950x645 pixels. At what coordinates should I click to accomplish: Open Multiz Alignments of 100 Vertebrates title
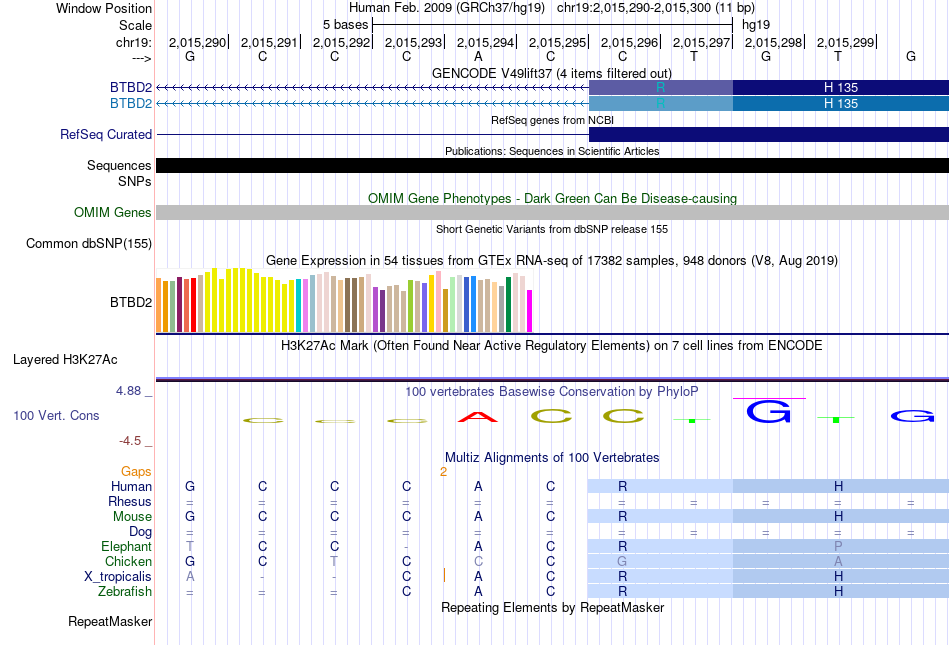point(552,458)
